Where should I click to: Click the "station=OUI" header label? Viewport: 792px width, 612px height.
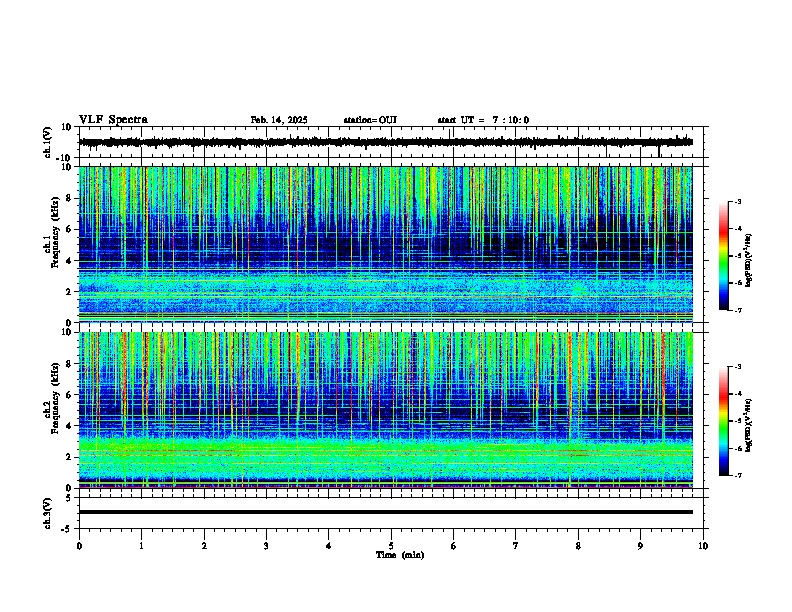click(x=370, y=120)
